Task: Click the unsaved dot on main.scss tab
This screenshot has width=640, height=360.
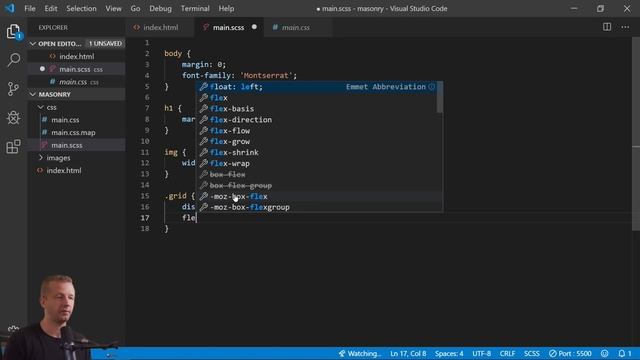Action: point(254,27)
